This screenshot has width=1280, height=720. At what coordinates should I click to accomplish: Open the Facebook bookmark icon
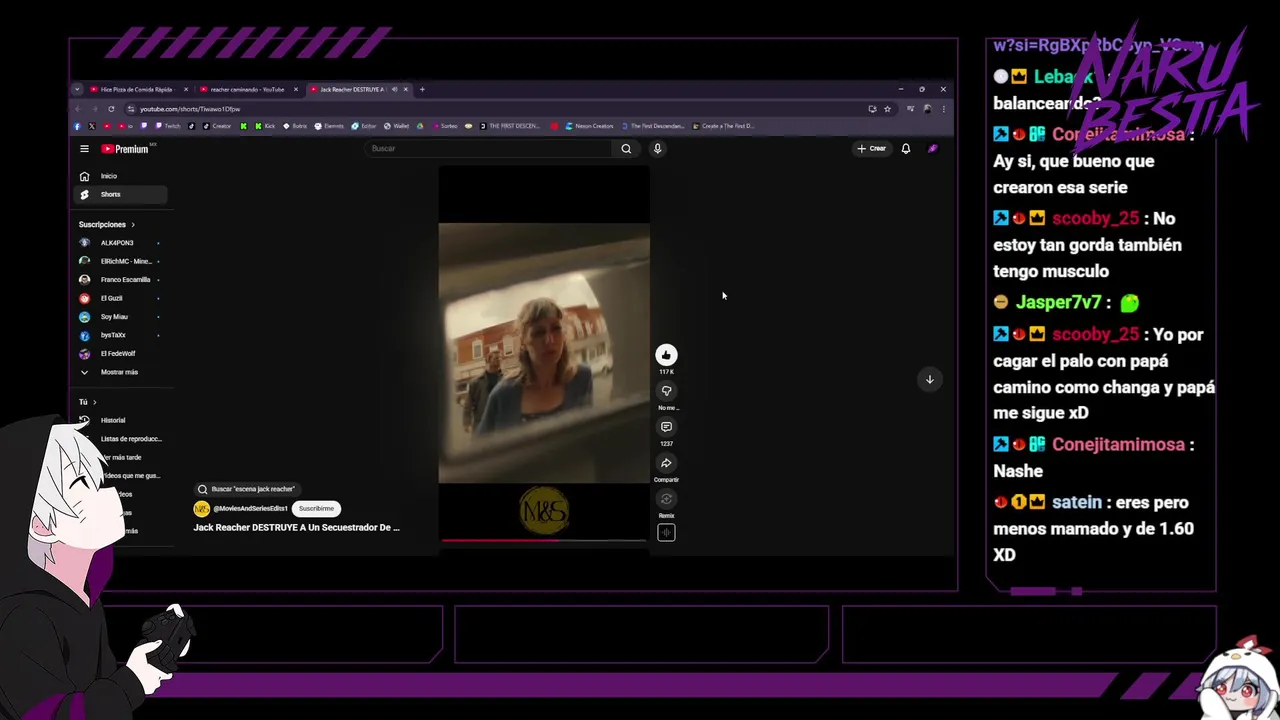(77, 126)
